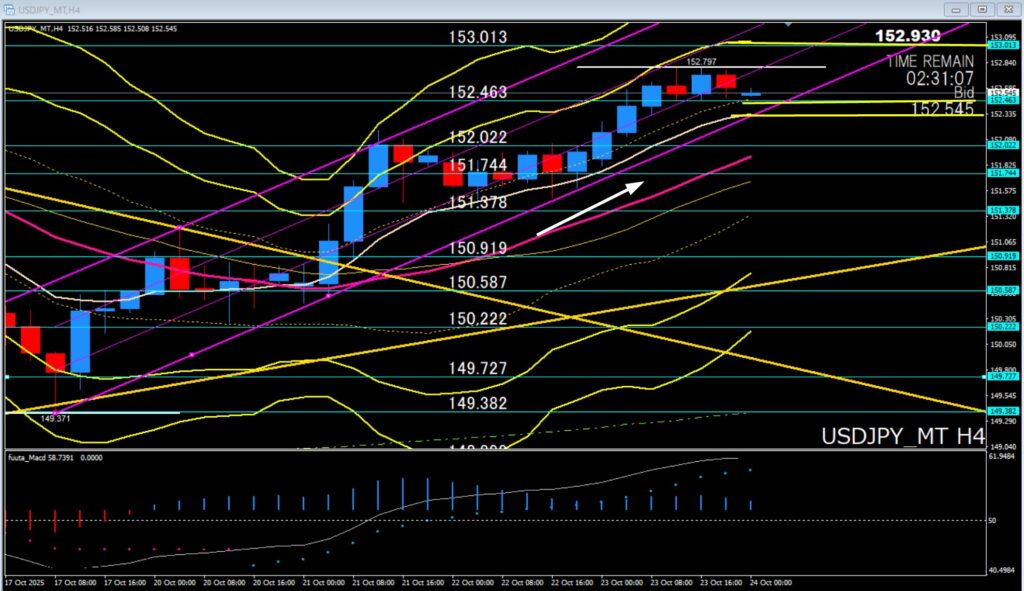Select the white upward trend arrow

click(590, 208)
